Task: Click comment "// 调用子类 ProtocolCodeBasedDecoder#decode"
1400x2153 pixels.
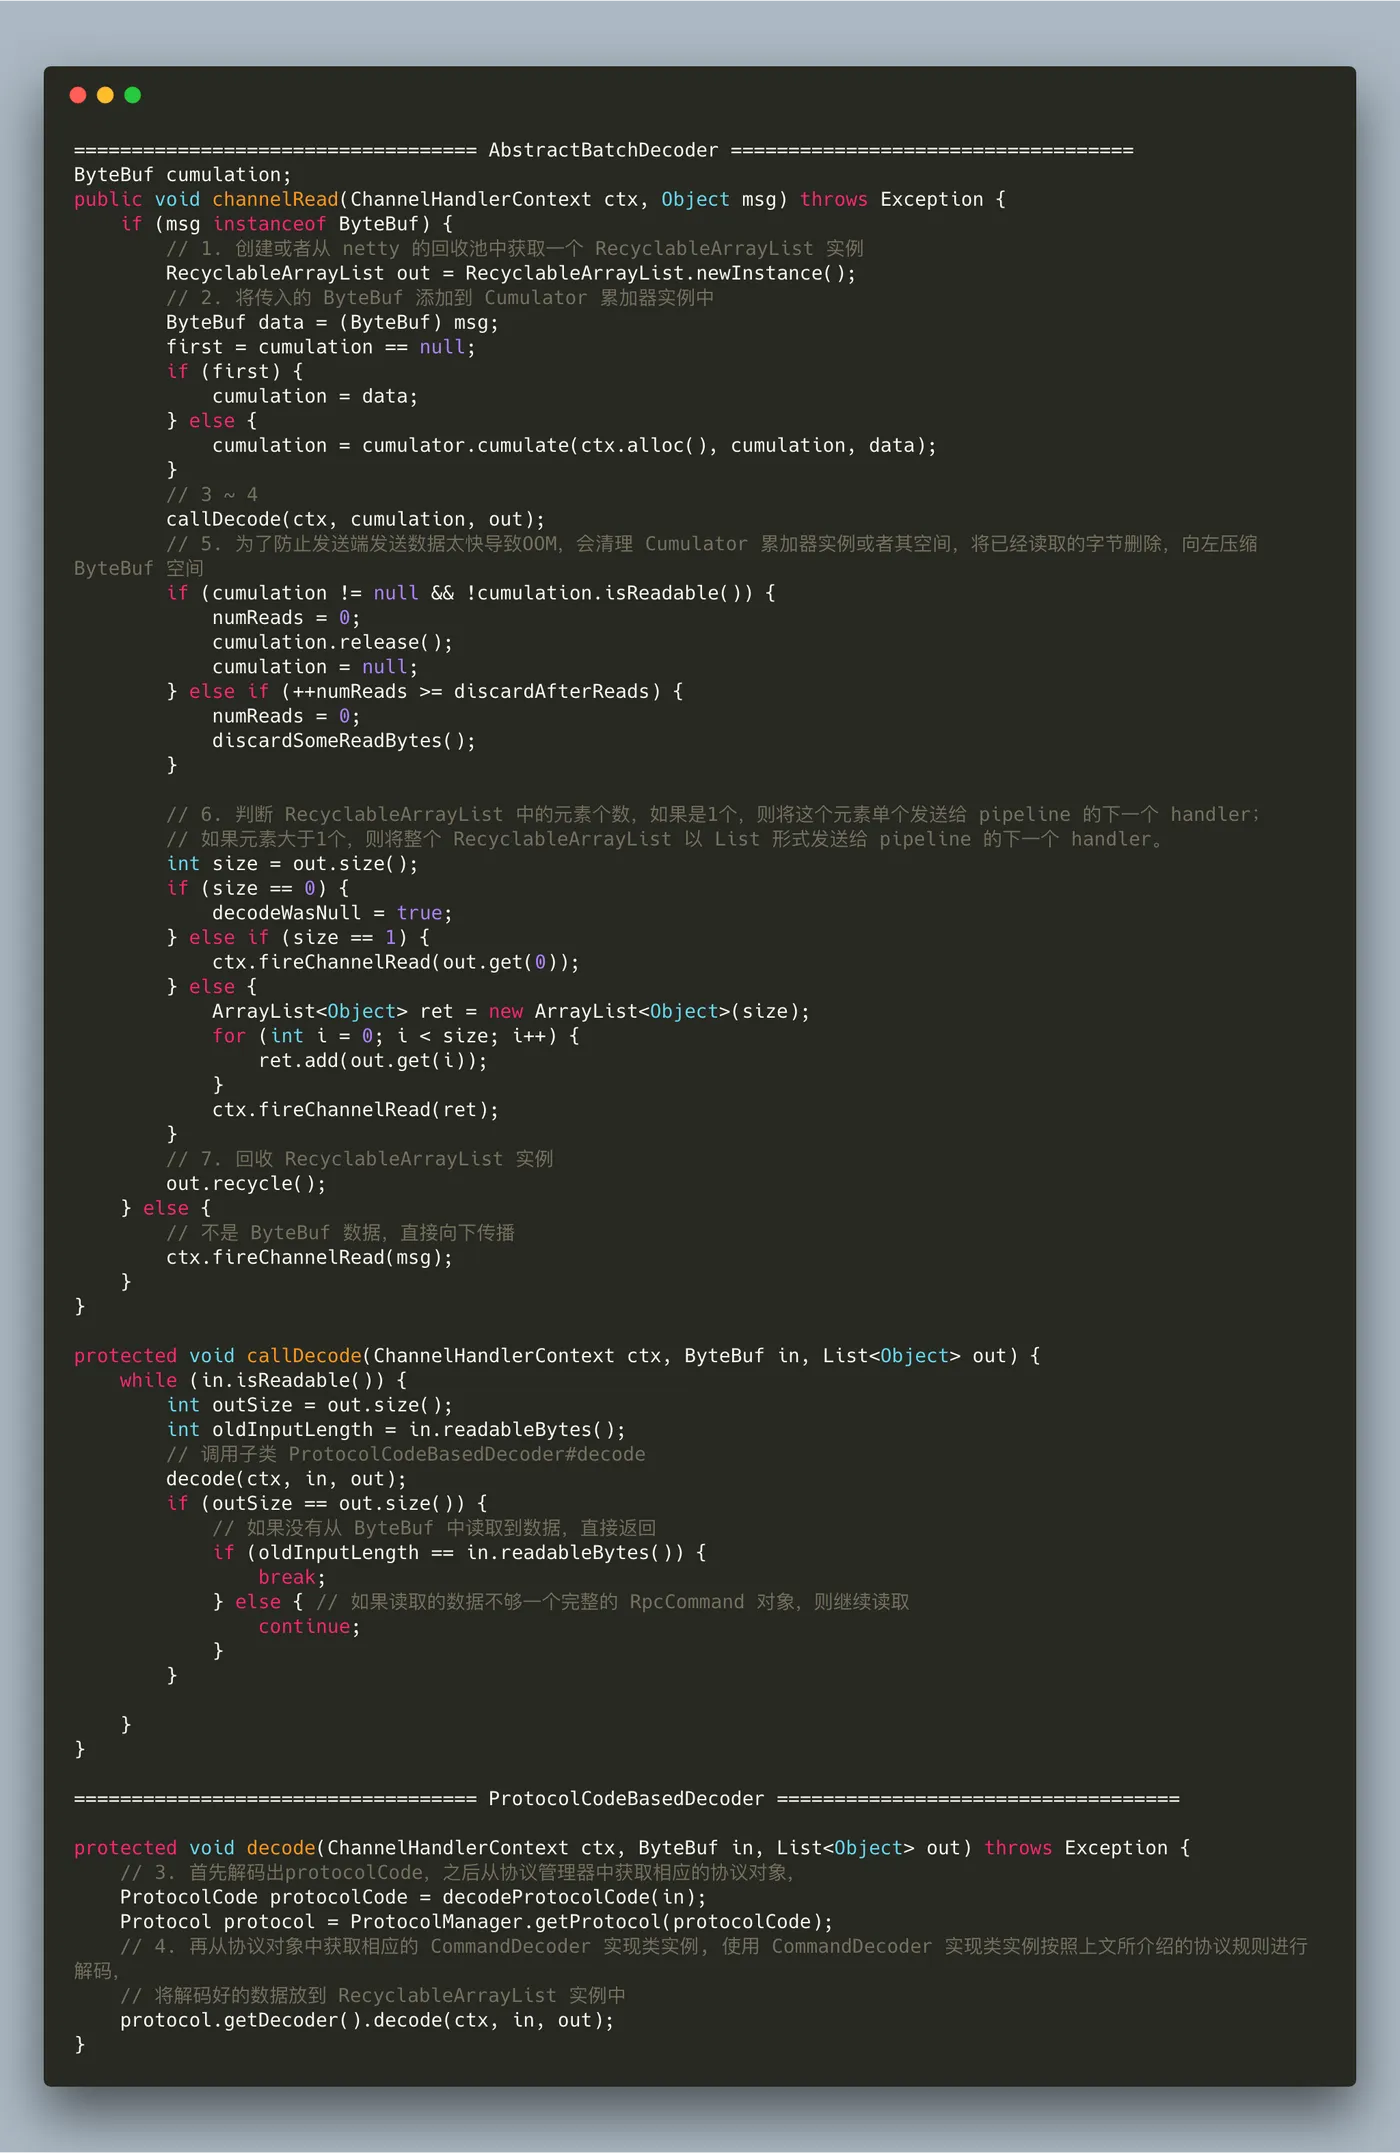Action: pyautogui.click(x=406, y=1454)
